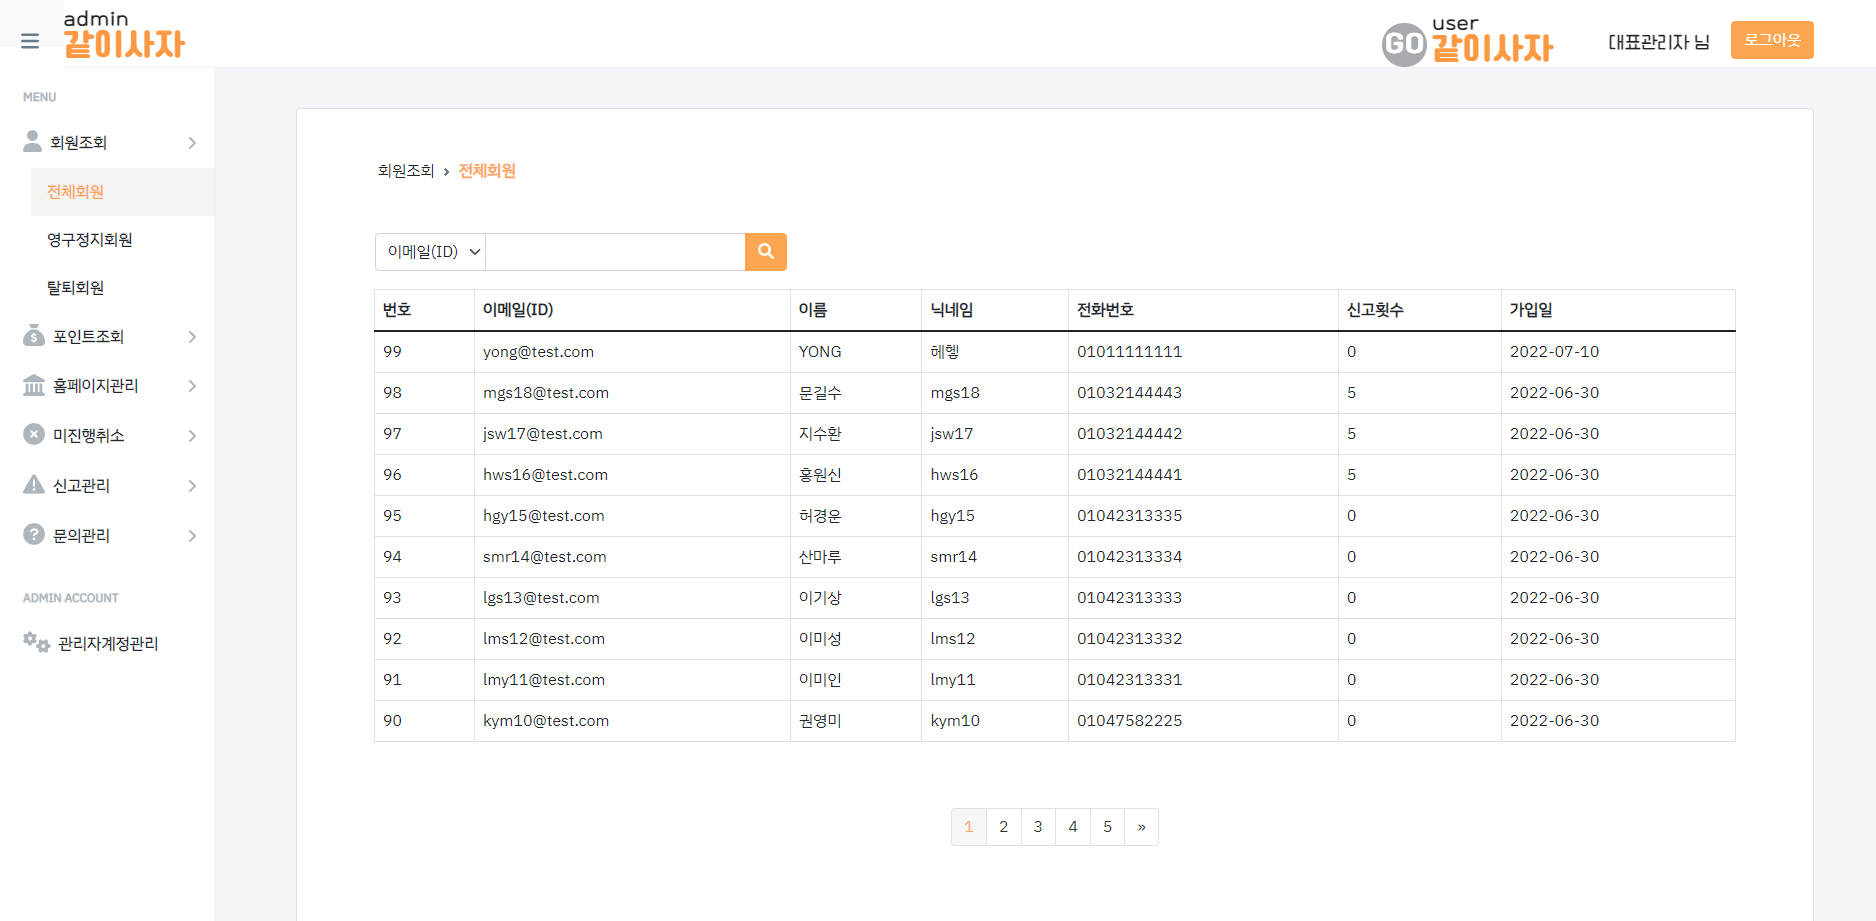Click the gears icon for 관리자계정관리
Screen dimensions: 1876x921
click(36, 642)
